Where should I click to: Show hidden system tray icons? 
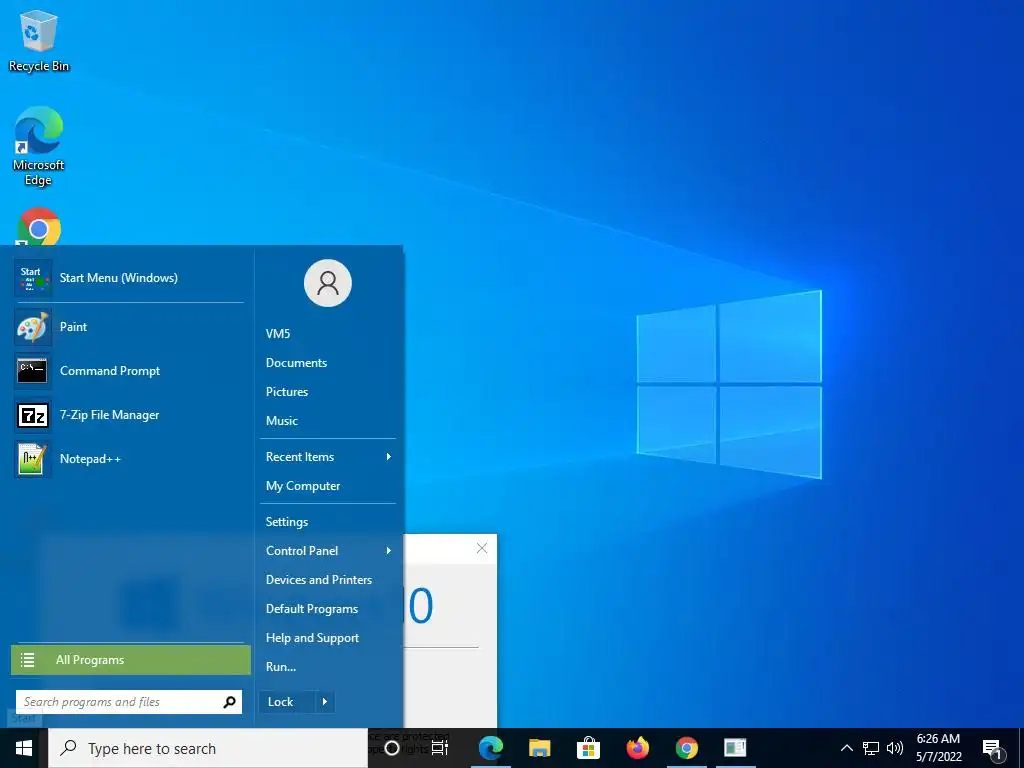(846, 748)
